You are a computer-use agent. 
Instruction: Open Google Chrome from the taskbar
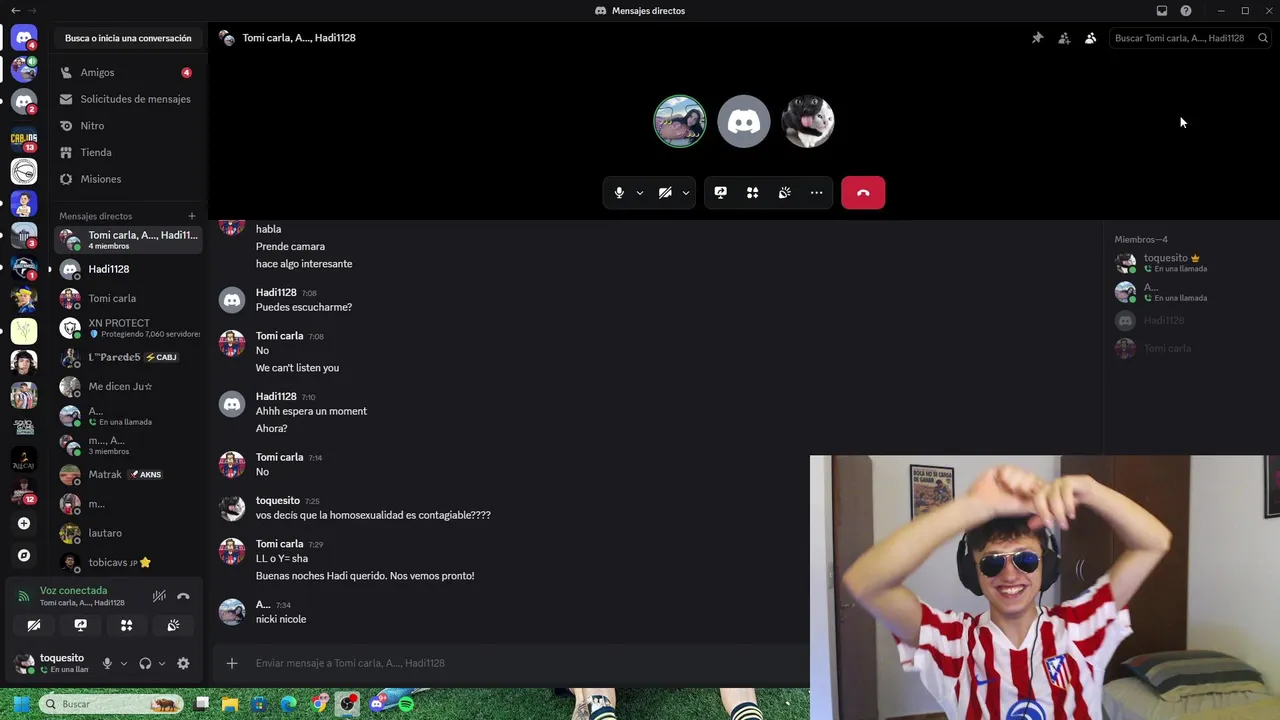coord(318,704)
